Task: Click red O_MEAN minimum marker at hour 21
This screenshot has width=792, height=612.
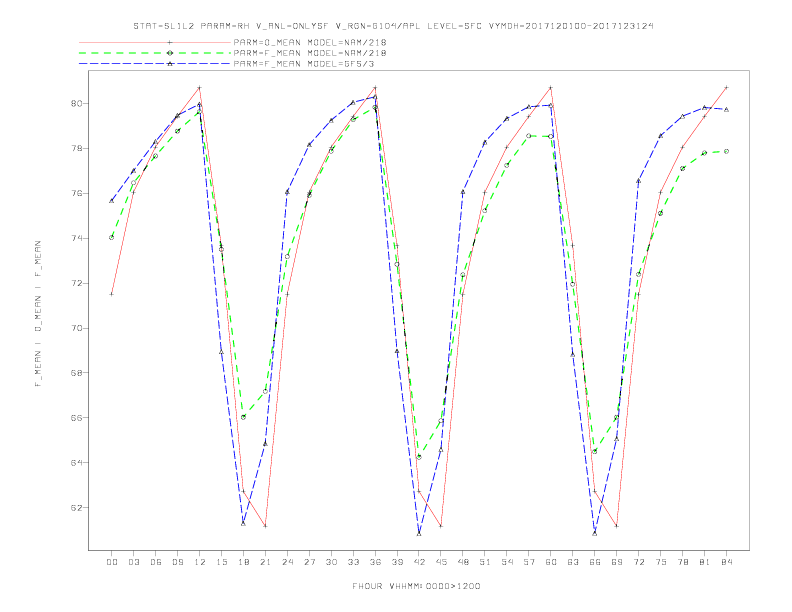Action: pyautogui.click(x=265, y=526)
